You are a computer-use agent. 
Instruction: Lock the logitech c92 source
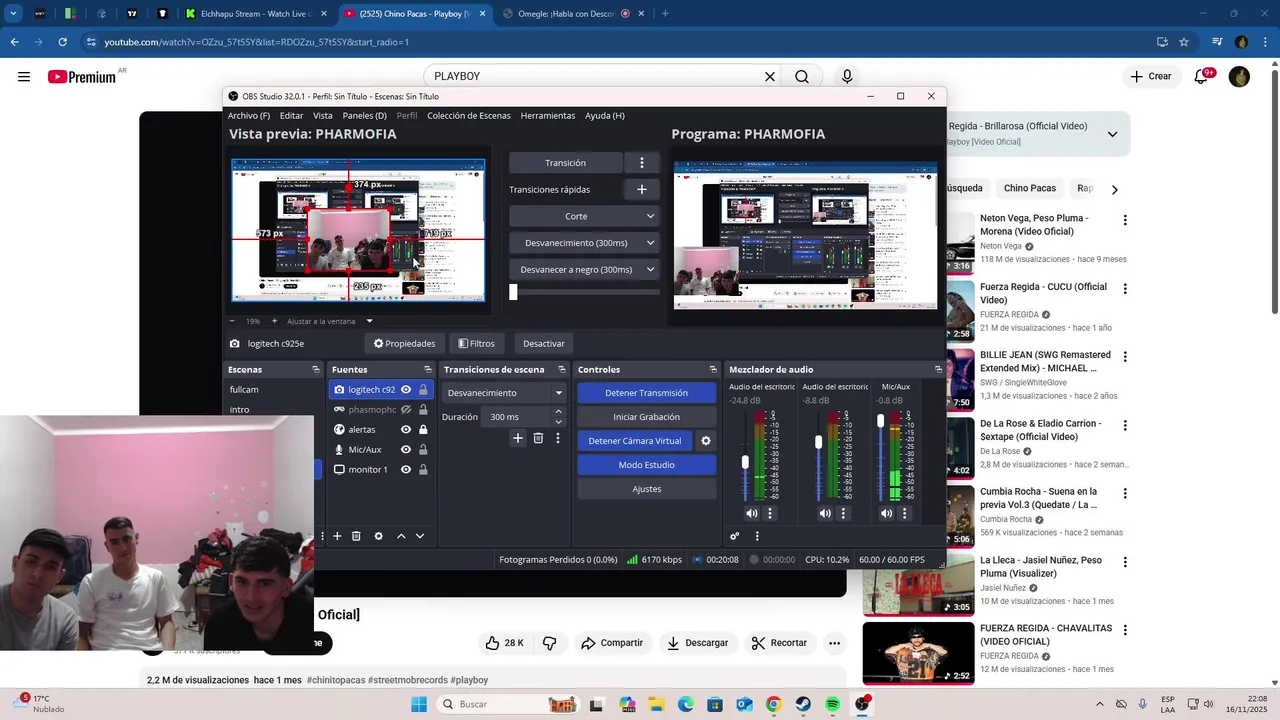(423, 390)
